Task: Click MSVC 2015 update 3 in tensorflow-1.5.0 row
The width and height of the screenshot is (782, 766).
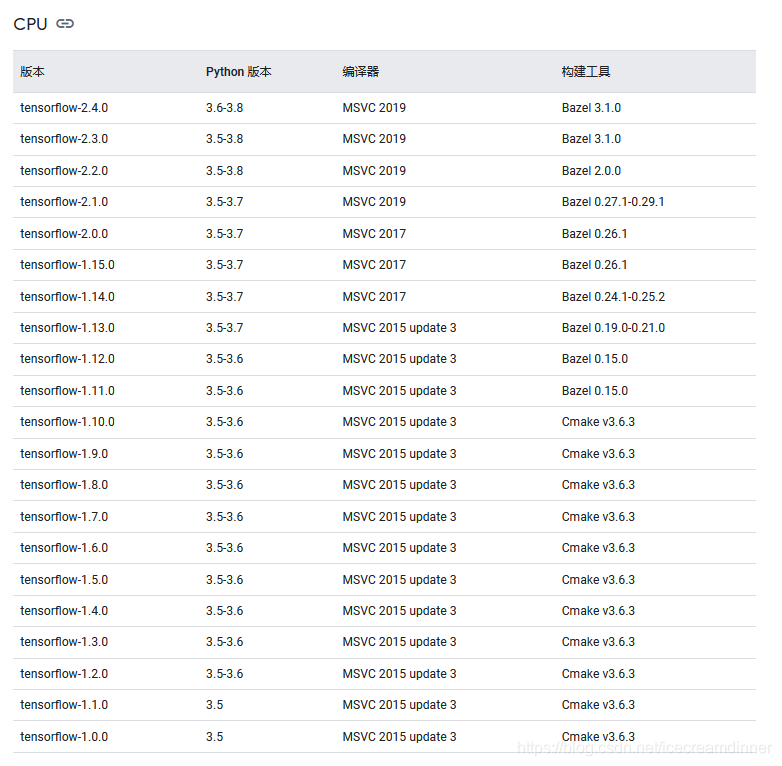Action: point(399,579)
